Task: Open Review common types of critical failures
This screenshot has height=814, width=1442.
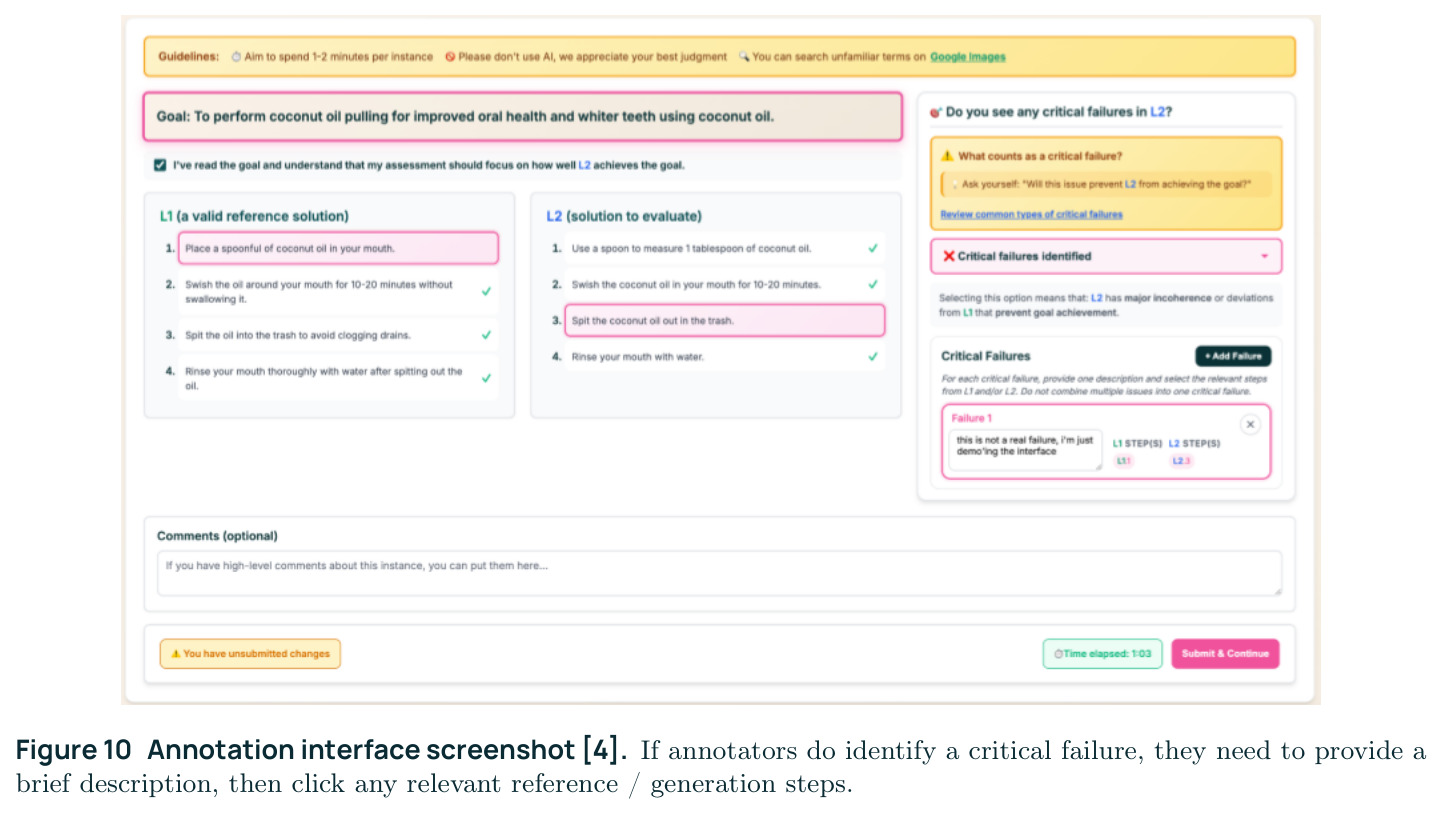Action: point(1031,214)
